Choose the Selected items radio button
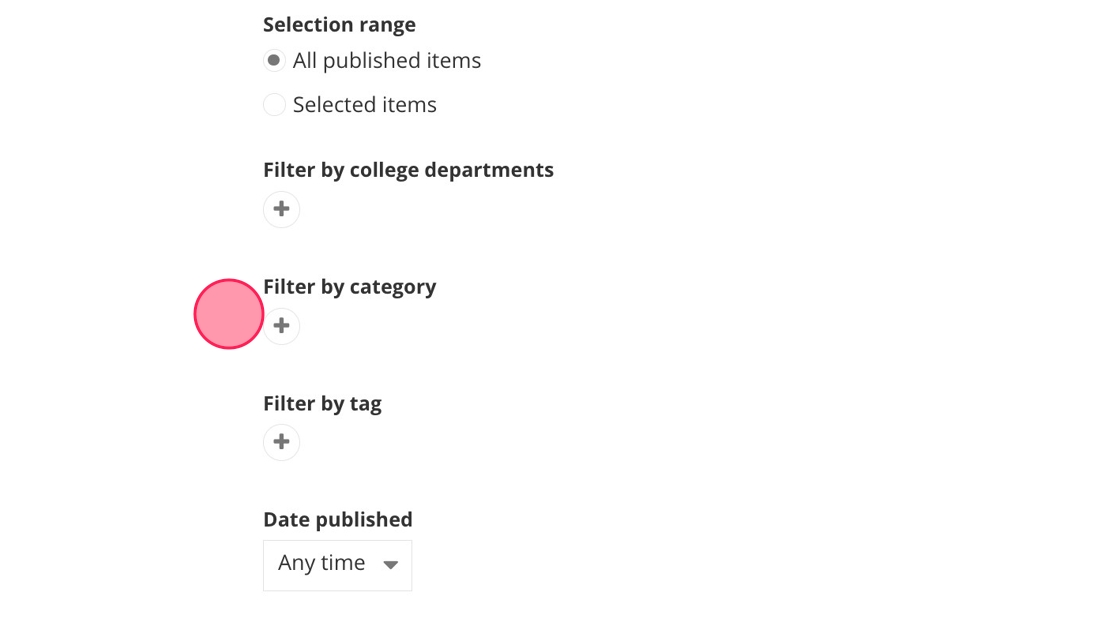Image resolution: width=1120 pixels, height=626 pixels. pyautogui.click(x=274, y=105)
